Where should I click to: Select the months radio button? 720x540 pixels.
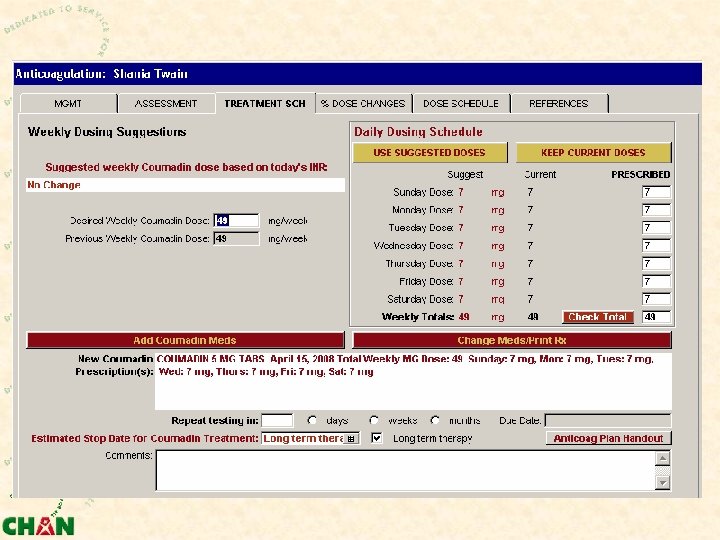click(435, 420)
